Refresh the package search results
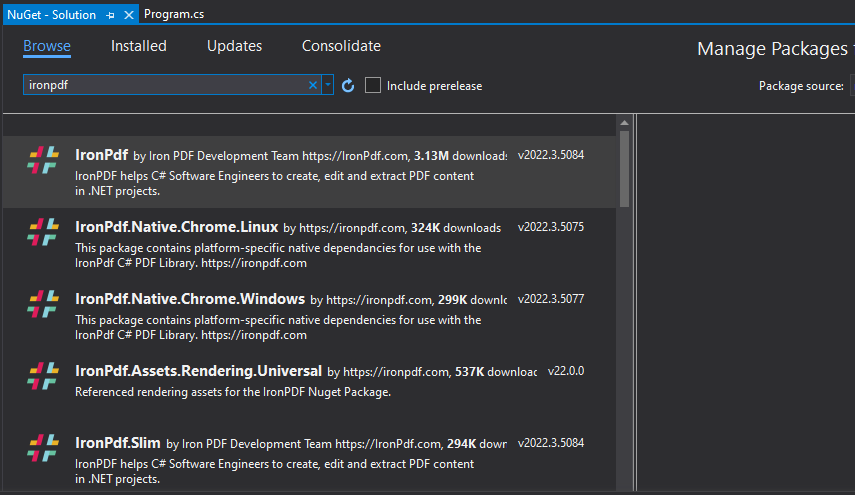Viewport: 855px width, 495px height. pos(348,86)
